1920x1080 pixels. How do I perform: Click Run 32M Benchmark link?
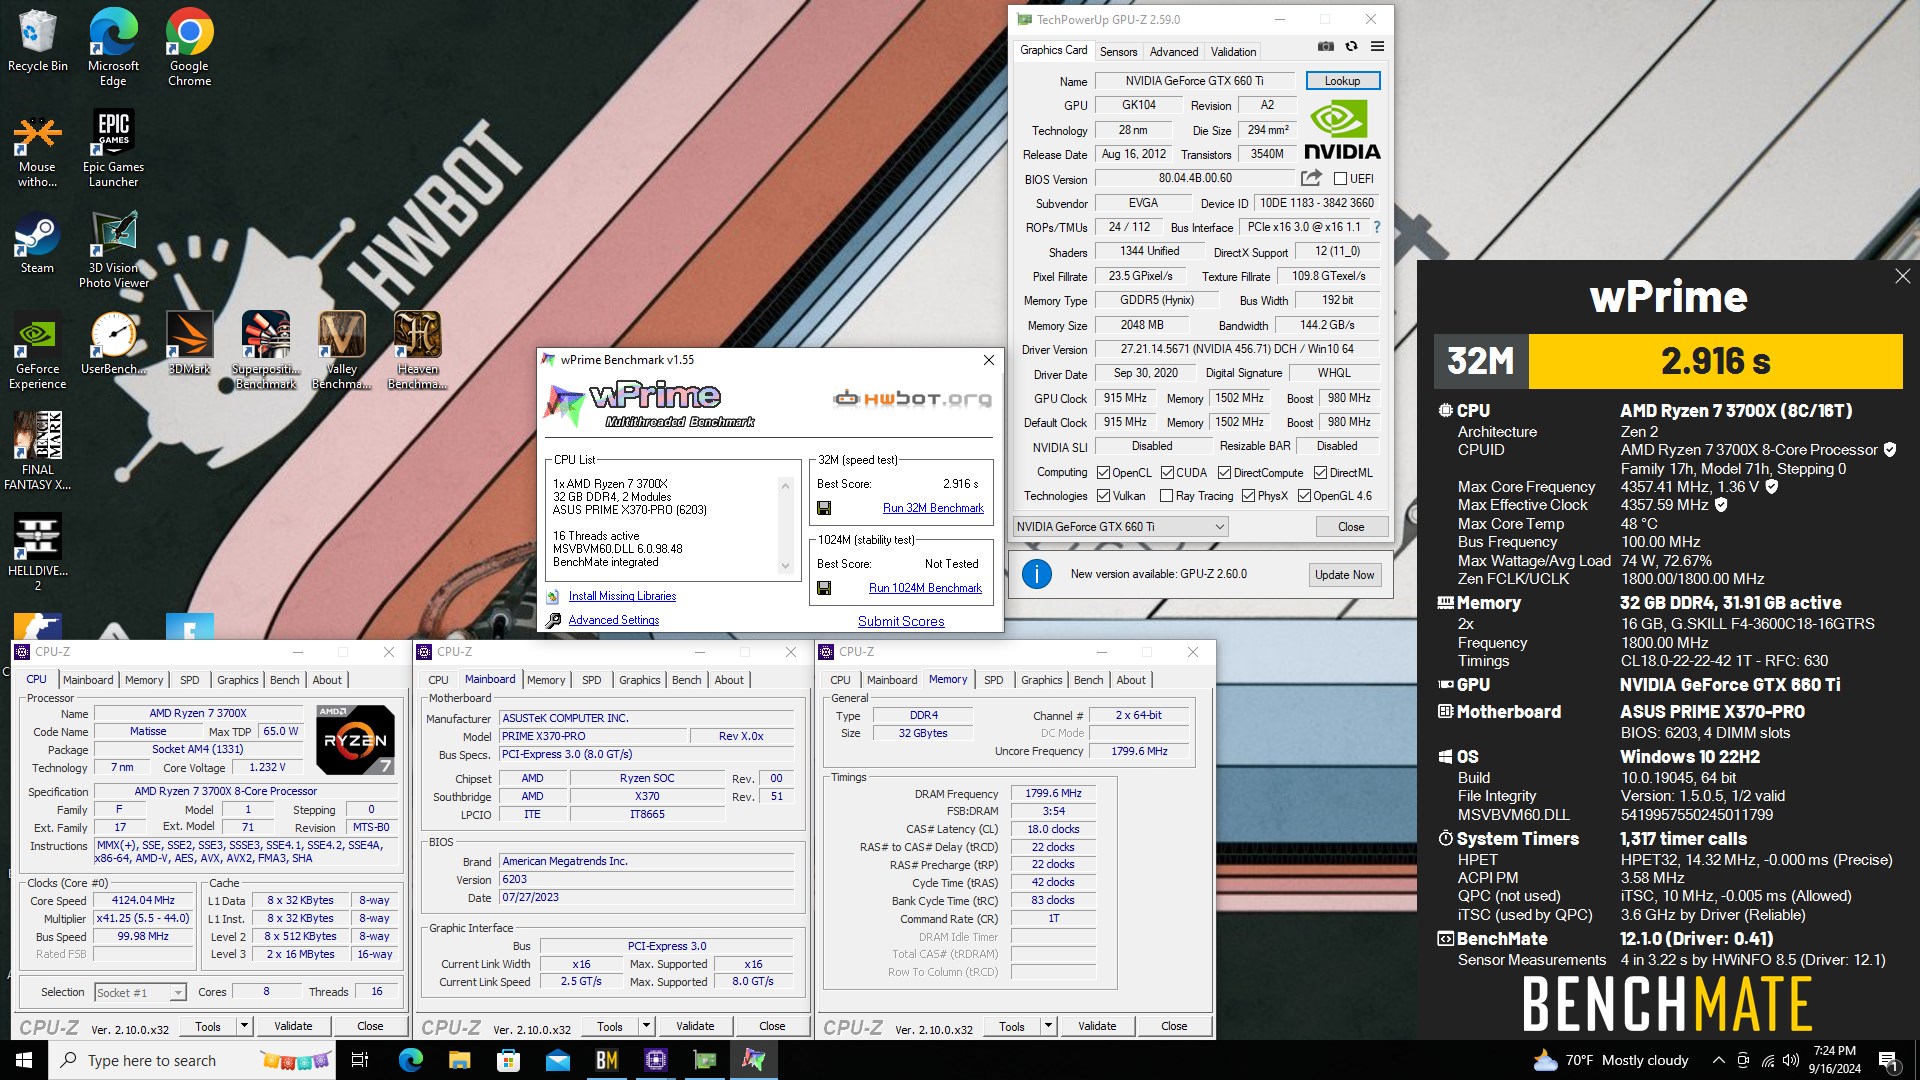(x=933, y=508)
